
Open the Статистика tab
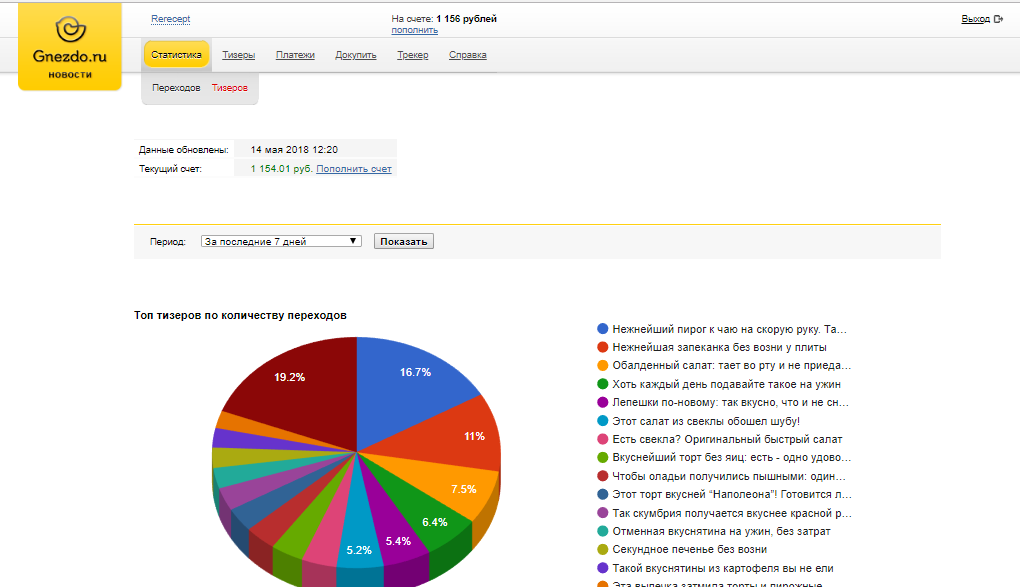coord(176,55)
